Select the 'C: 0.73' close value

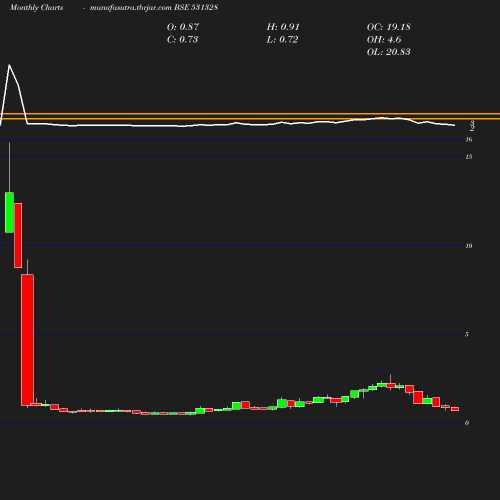pos(182,40)
